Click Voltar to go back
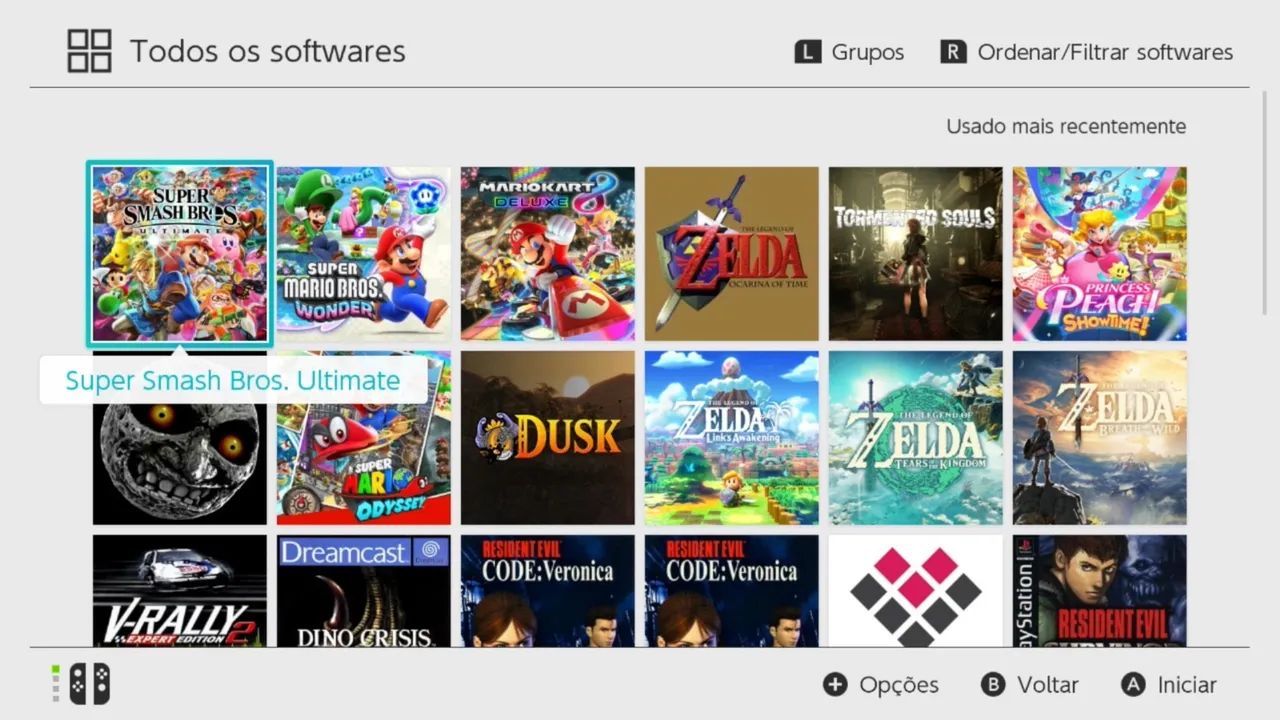 [1047, 685]
